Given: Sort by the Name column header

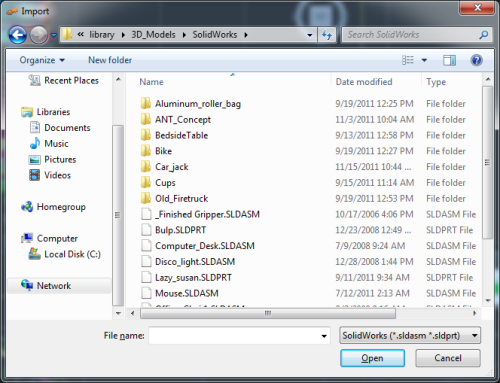Looking at the screenshot, I should click(x=151, y=82).
